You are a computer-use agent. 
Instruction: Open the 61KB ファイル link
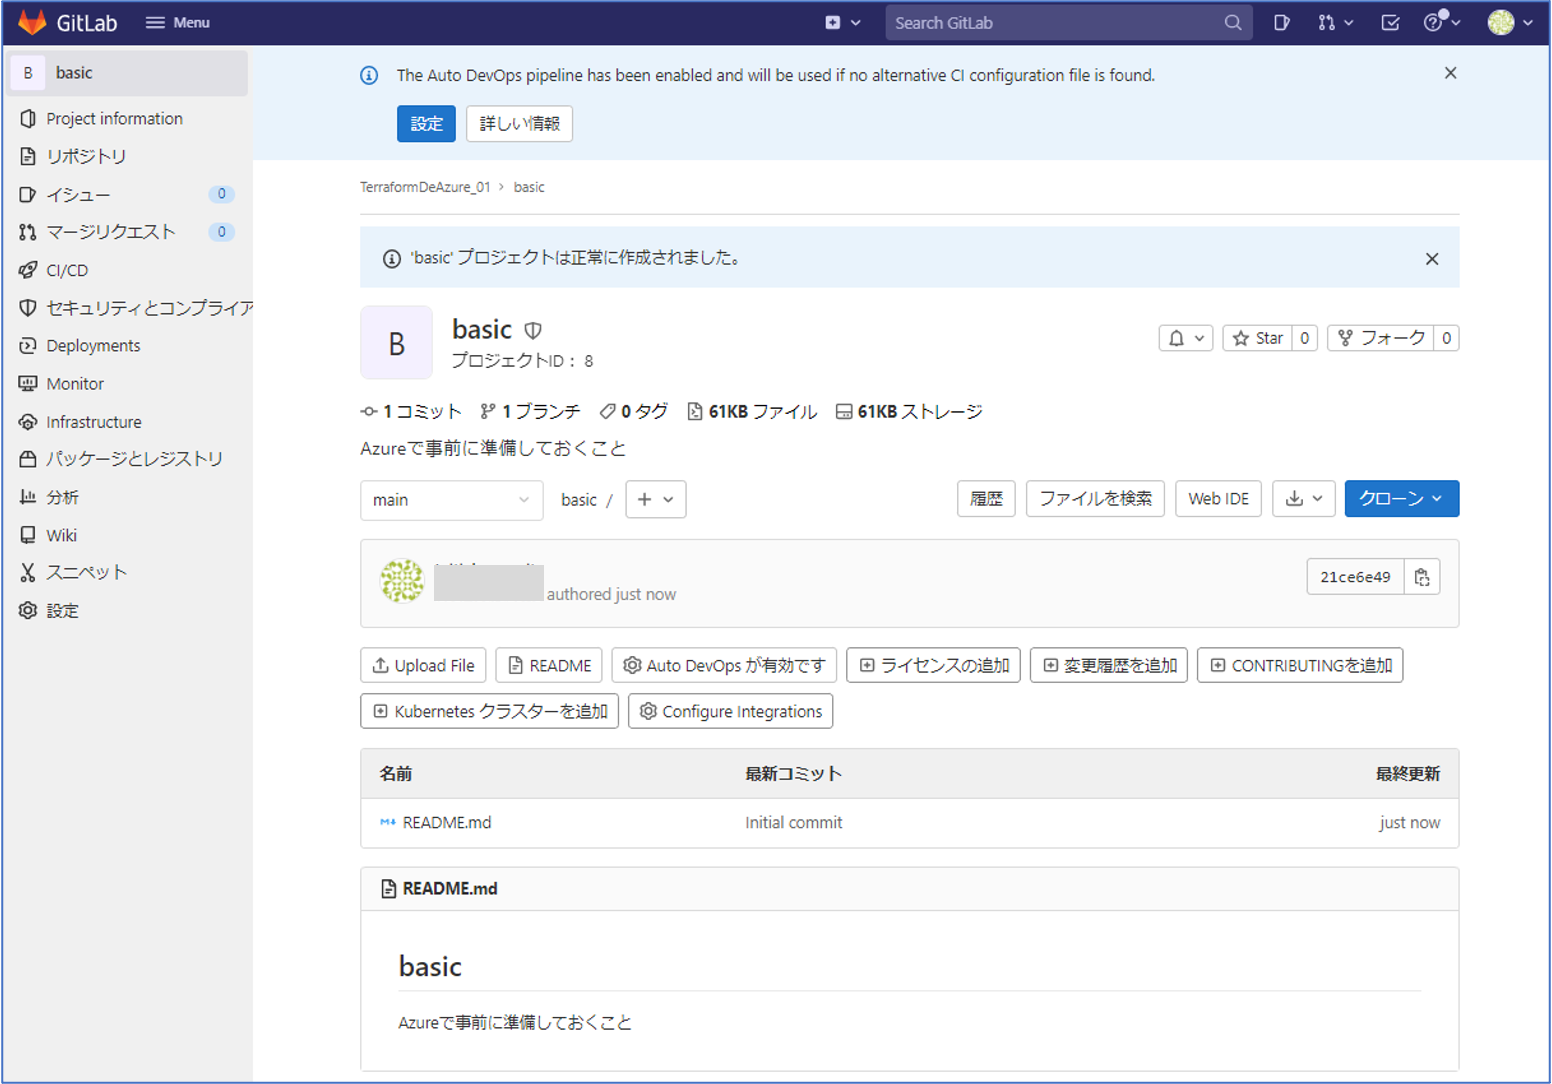(x=752, y=412)
